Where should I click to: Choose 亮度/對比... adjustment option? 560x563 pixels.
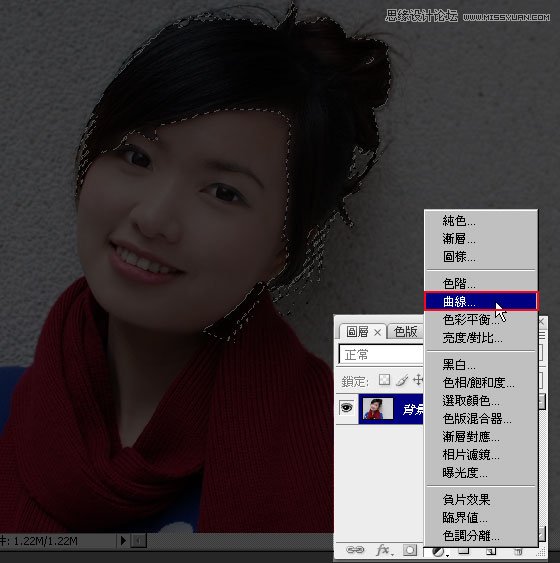481,338
